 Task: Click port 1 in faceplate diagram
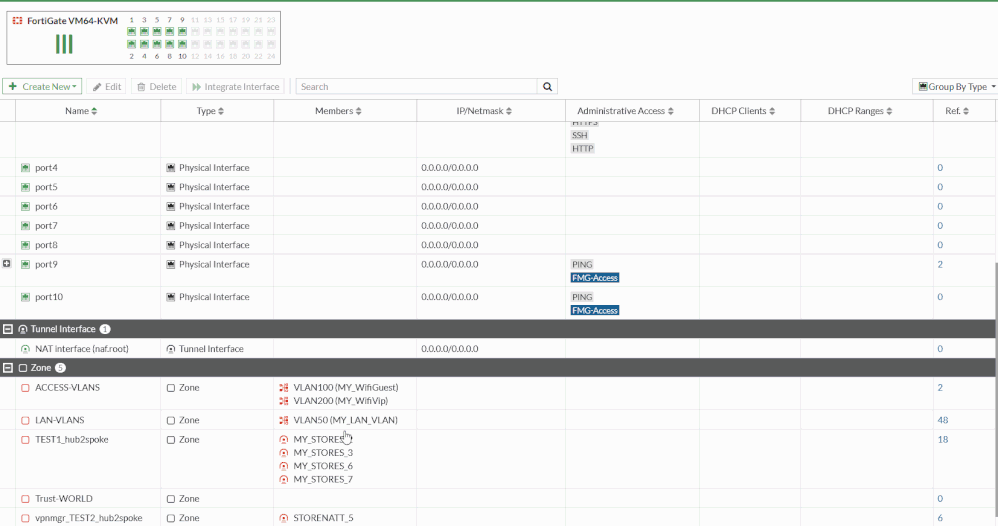click(x=132, y=31)
